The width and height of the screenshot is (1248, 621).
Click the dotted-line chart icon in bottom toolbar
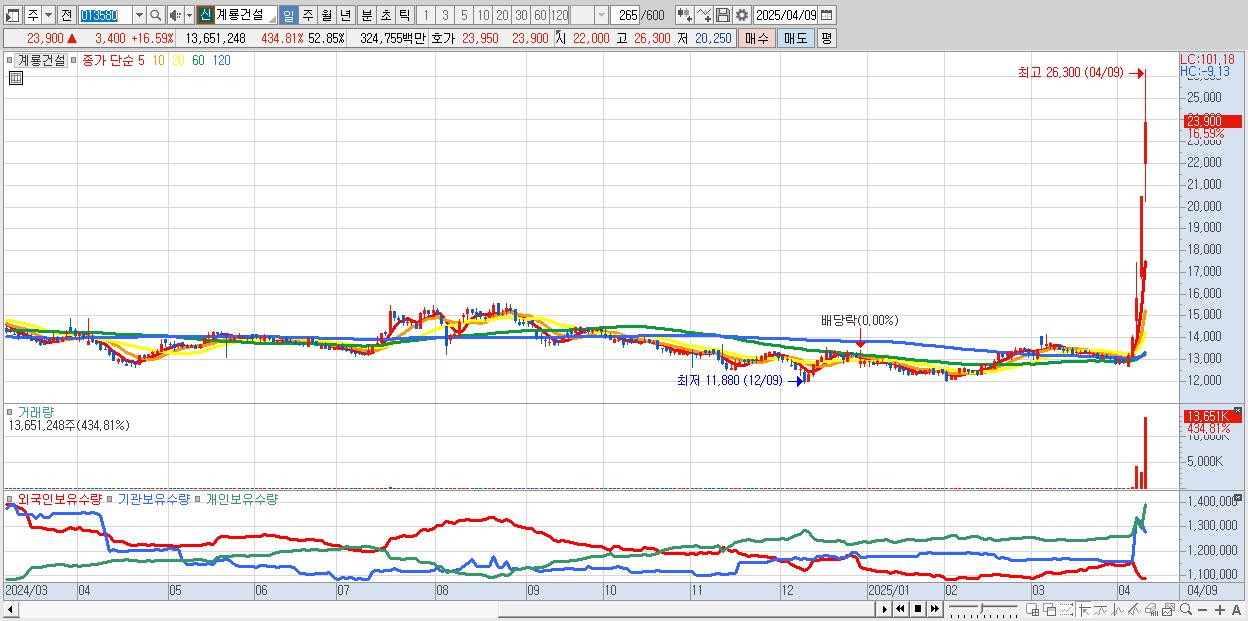(1066, 609)
